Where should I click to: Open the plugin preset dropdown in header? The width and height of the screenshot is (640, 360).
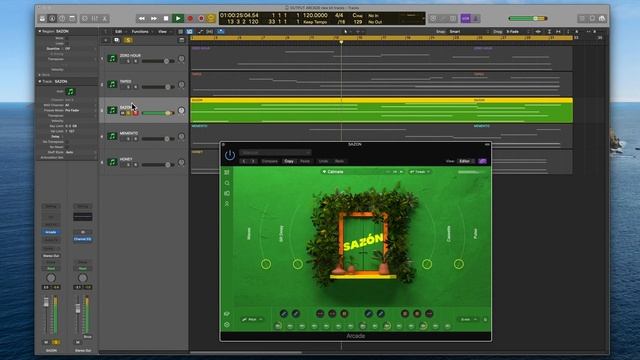275,153
